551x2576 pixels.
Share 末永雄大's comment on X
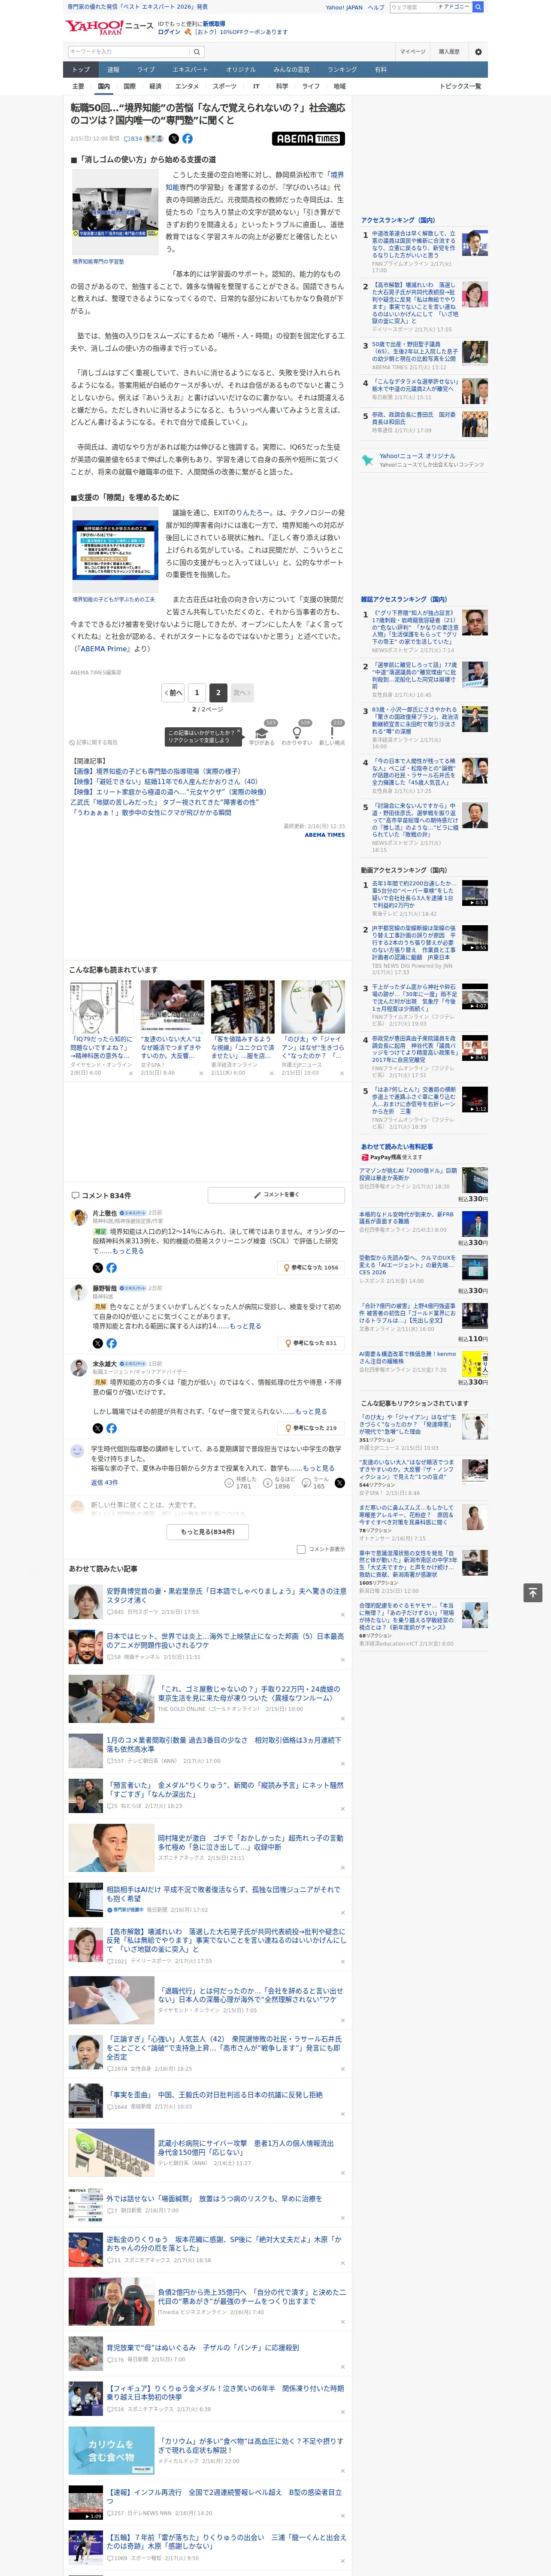[98, 1428]
